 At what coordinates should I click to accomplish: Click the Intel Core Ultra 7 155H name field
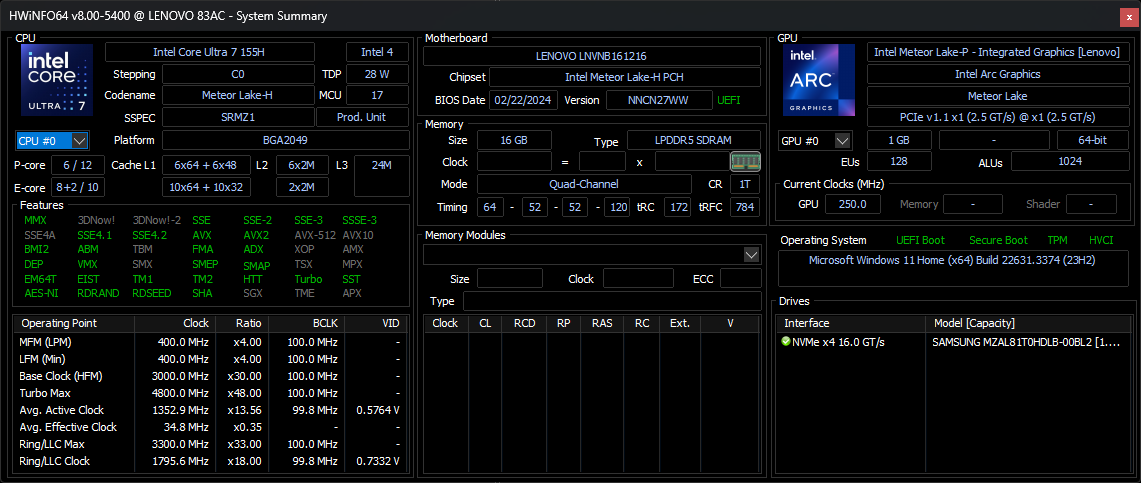click(209, 52)
